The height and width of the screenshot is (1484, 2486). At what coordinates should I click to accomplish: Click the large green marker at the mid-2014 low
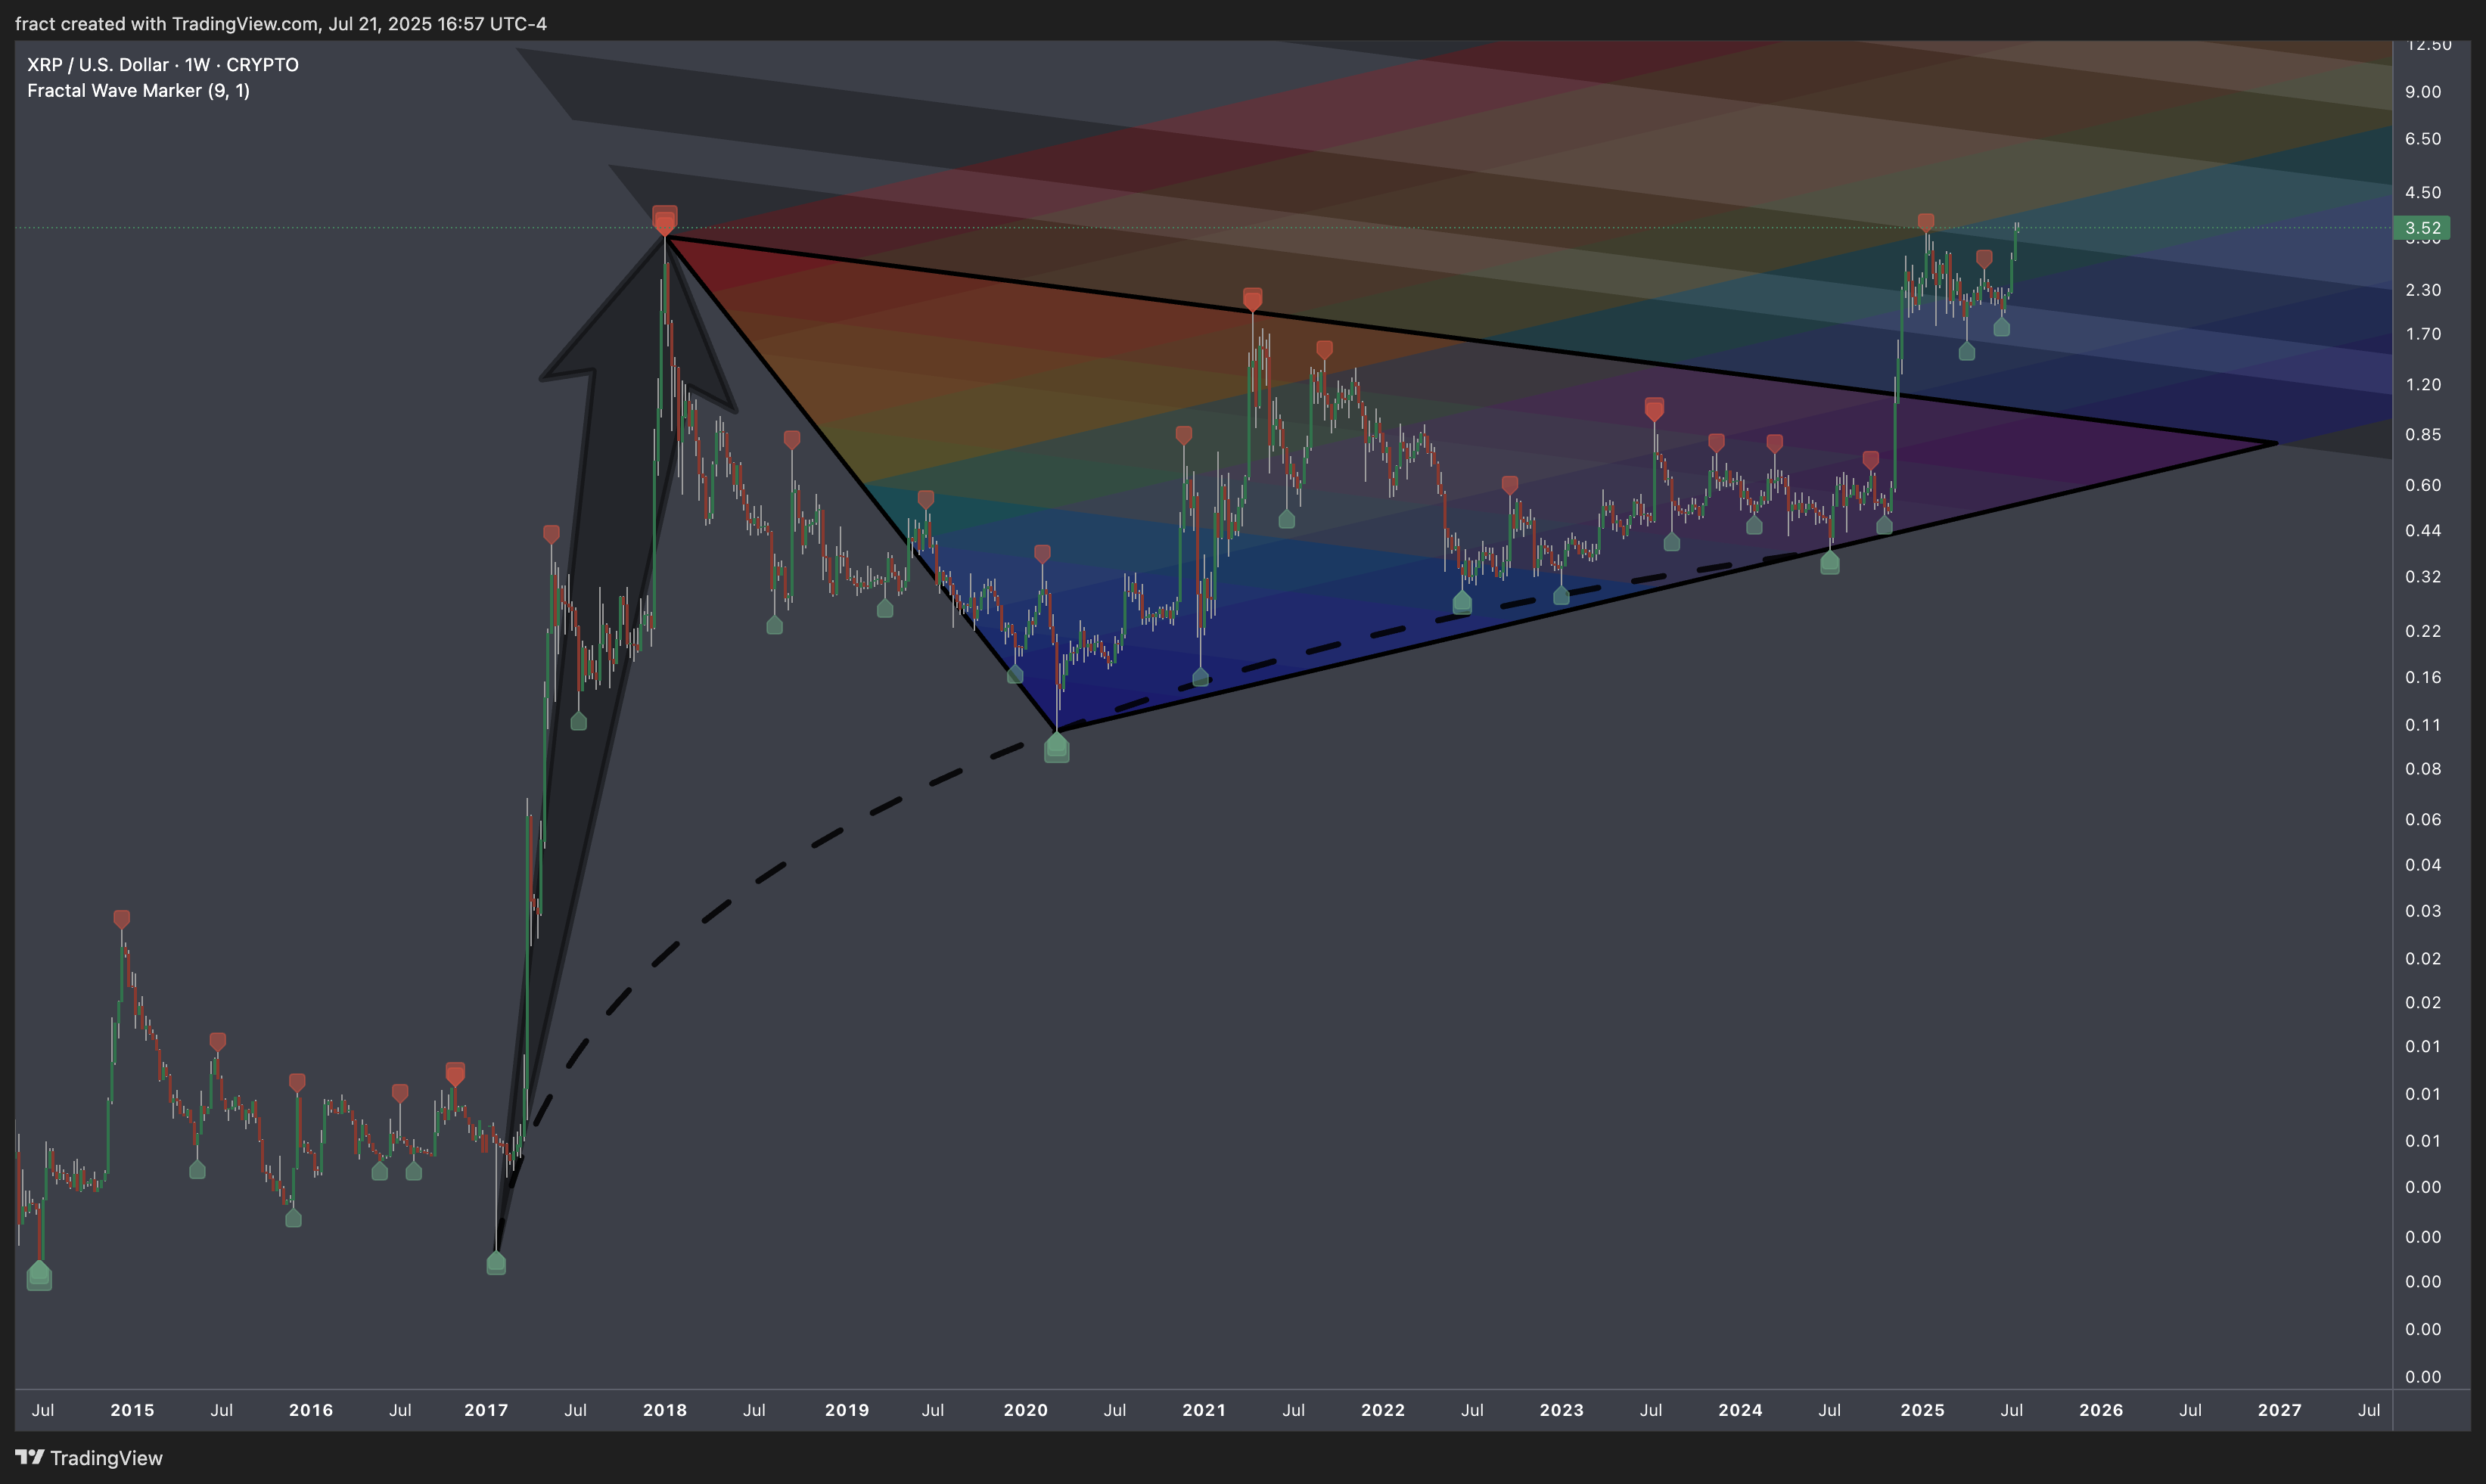(39, 1275)
